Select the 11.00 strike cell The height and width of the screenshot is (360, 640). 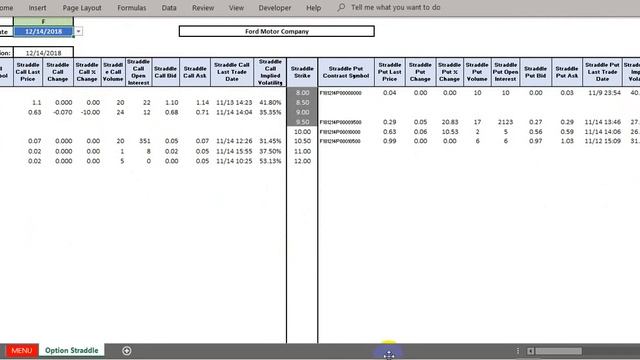tap(302, 151)
